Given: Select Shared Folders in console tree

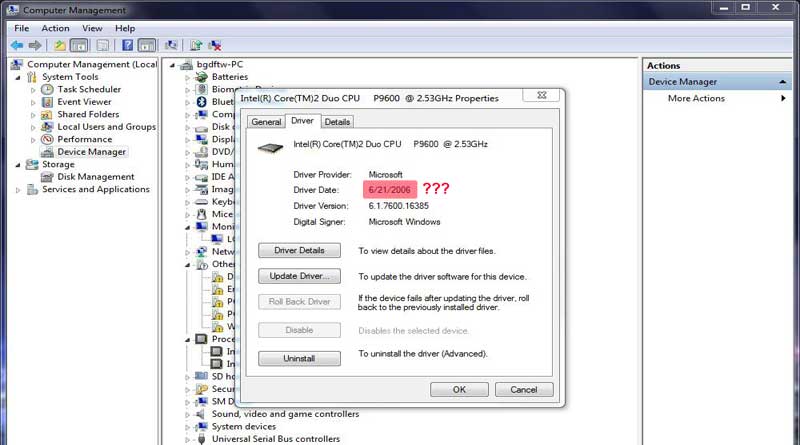Looking at the screenshot, I should (x=88, y=114).
